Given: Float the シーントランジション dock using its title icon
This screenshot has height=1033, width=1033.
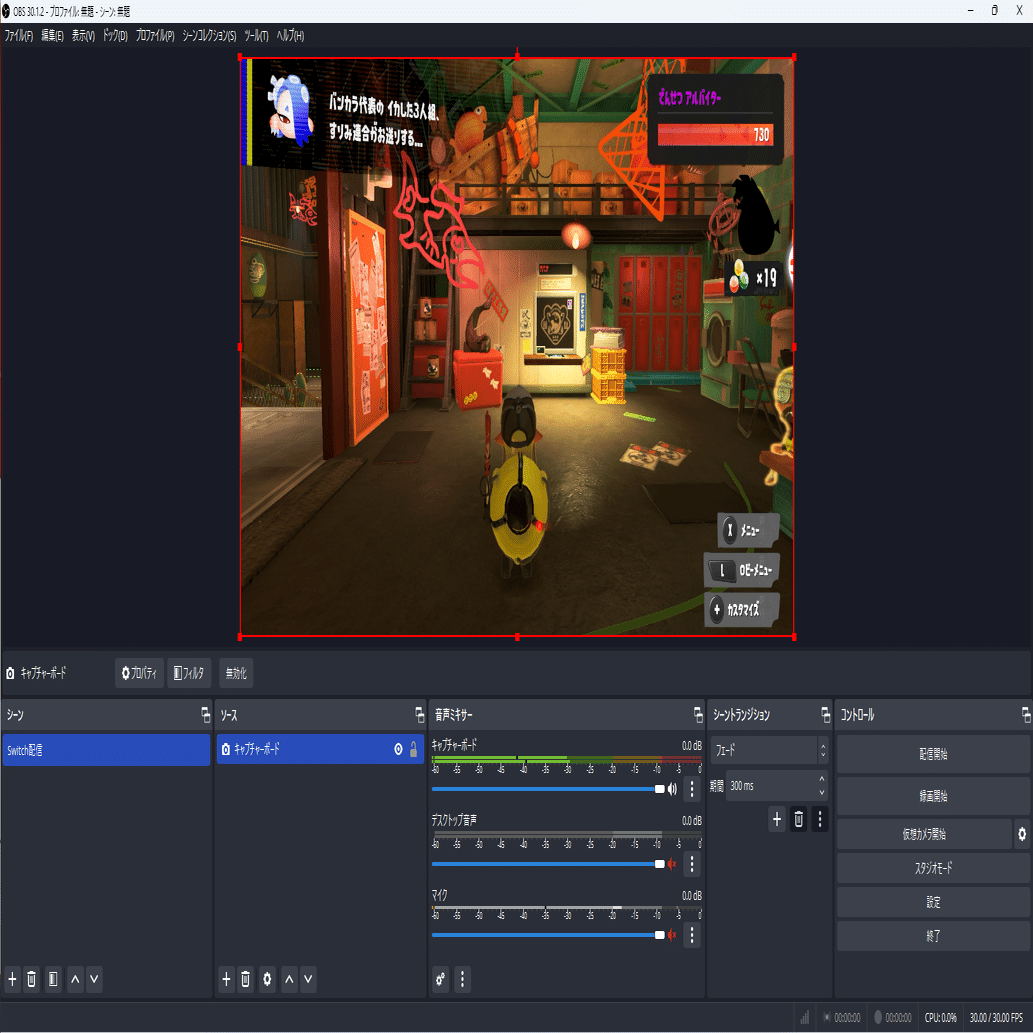Looking at the screenshot, I should pyautogui.click(x=825, y=715).
